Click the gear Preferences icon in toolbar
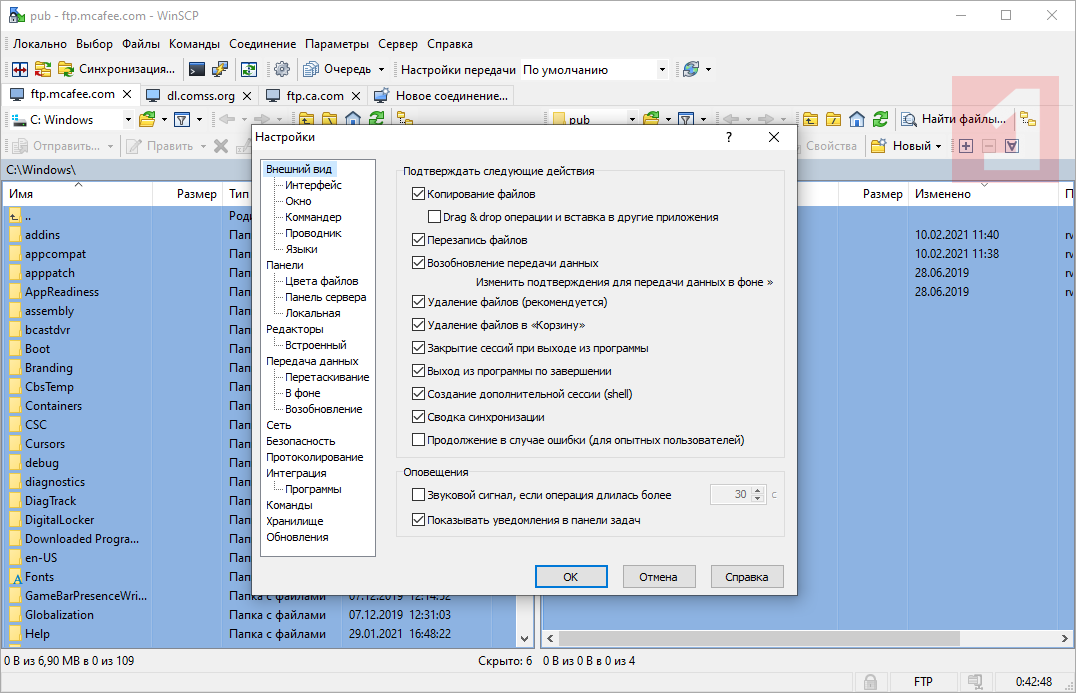Image resolution: width=1076 pixels, height=693 pixels. coord(281,69)
